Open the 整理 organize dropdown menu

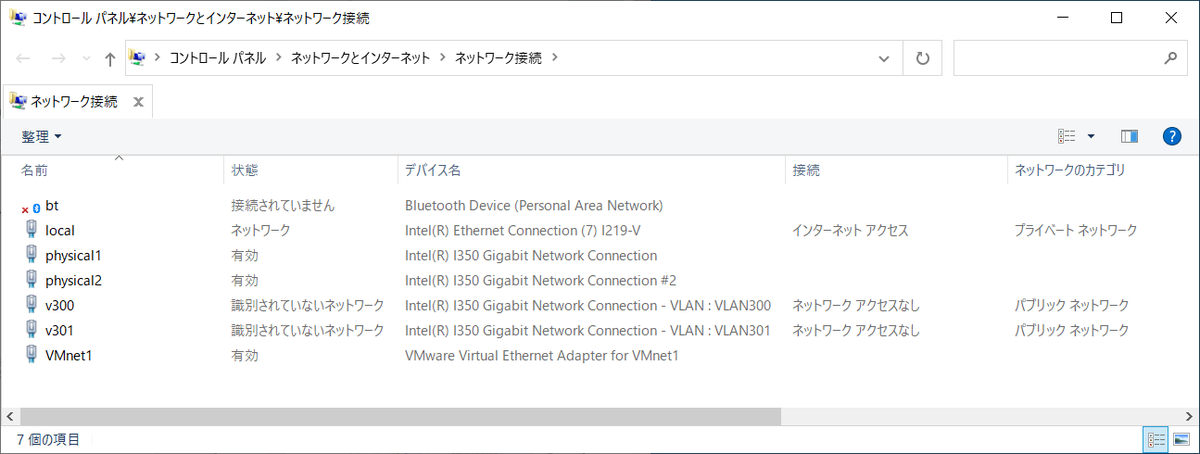coord(42,136)
